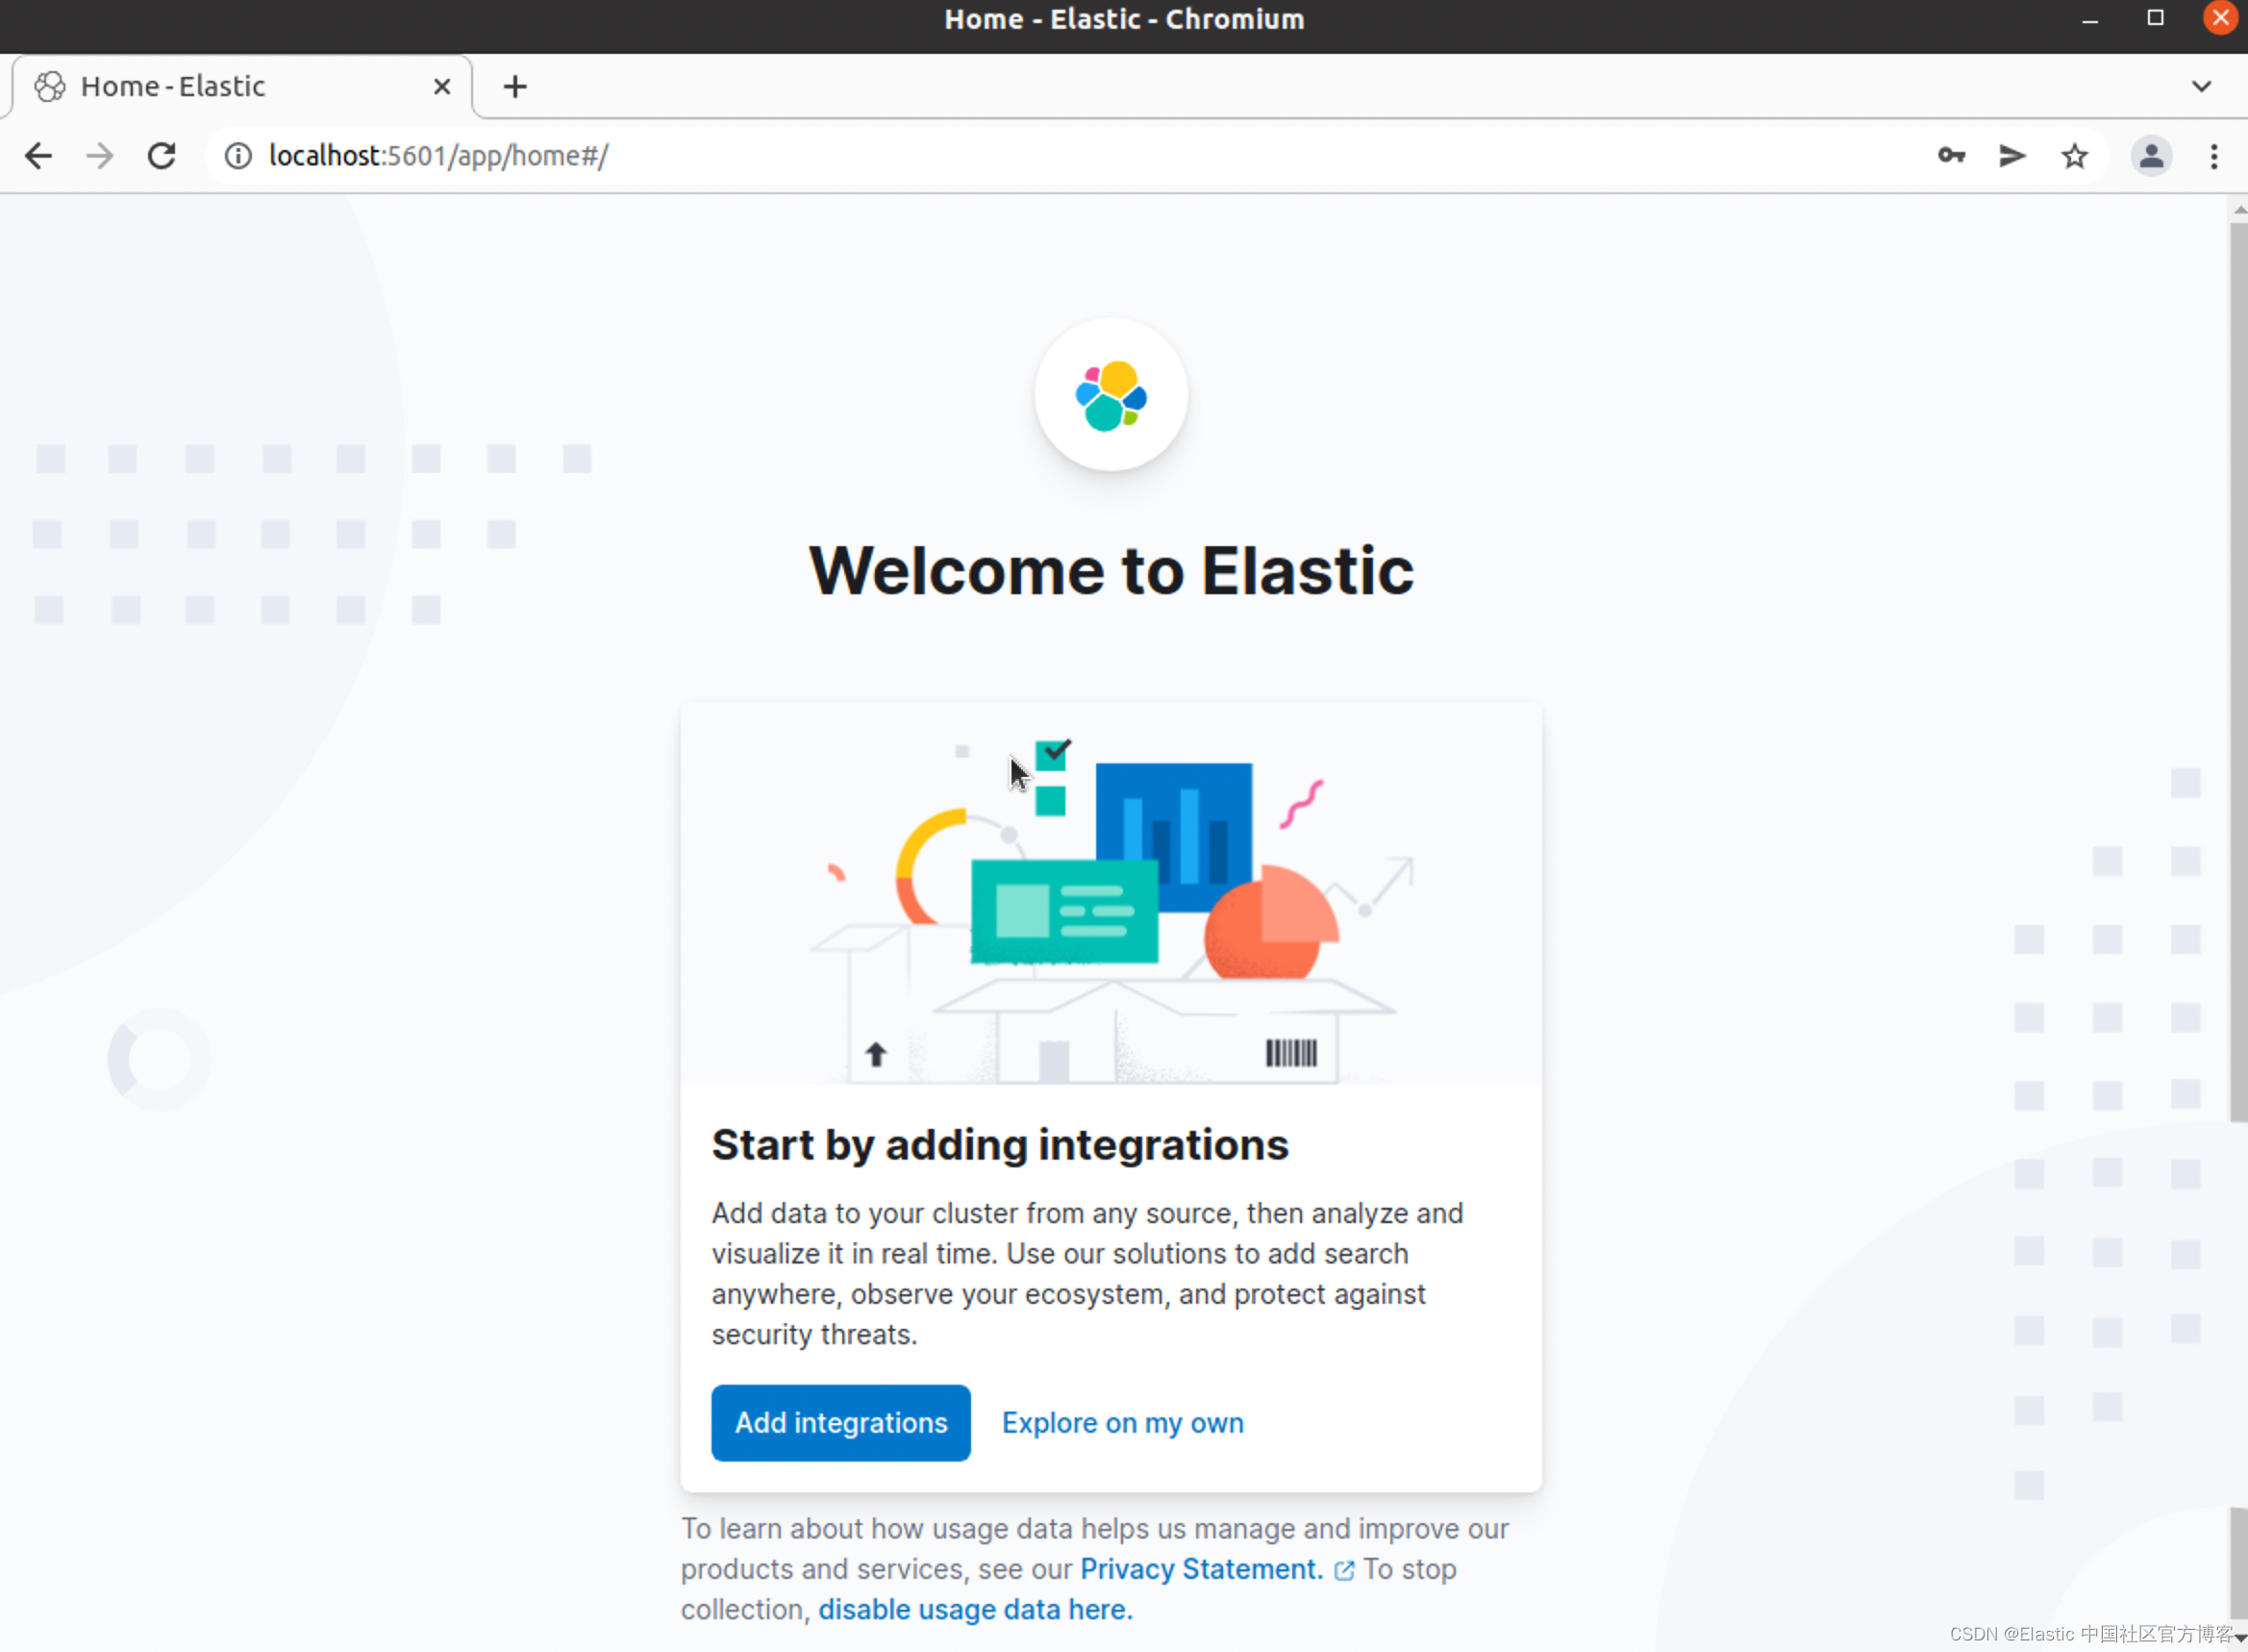Open the site information icon
This screenshot has width=2248, height=1652.
pos(238,156)
